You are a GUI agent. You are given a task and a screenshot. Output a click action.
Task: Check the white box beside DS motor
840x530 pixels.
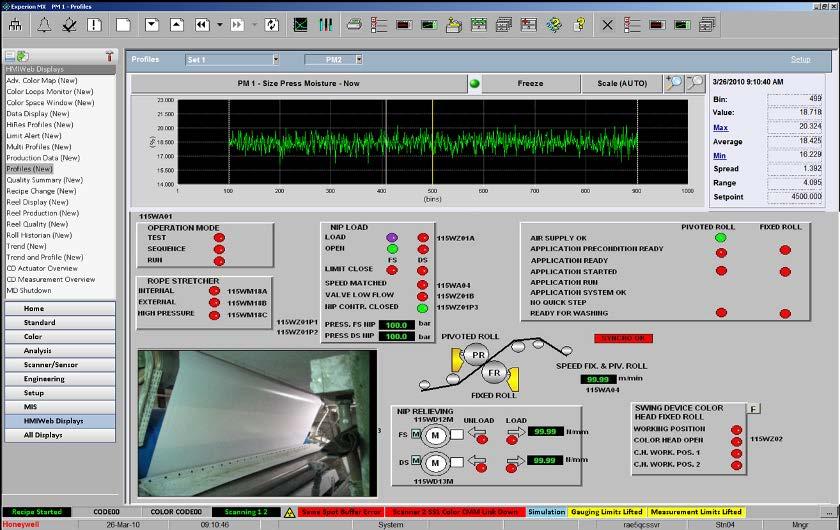(x=457, y=461)
